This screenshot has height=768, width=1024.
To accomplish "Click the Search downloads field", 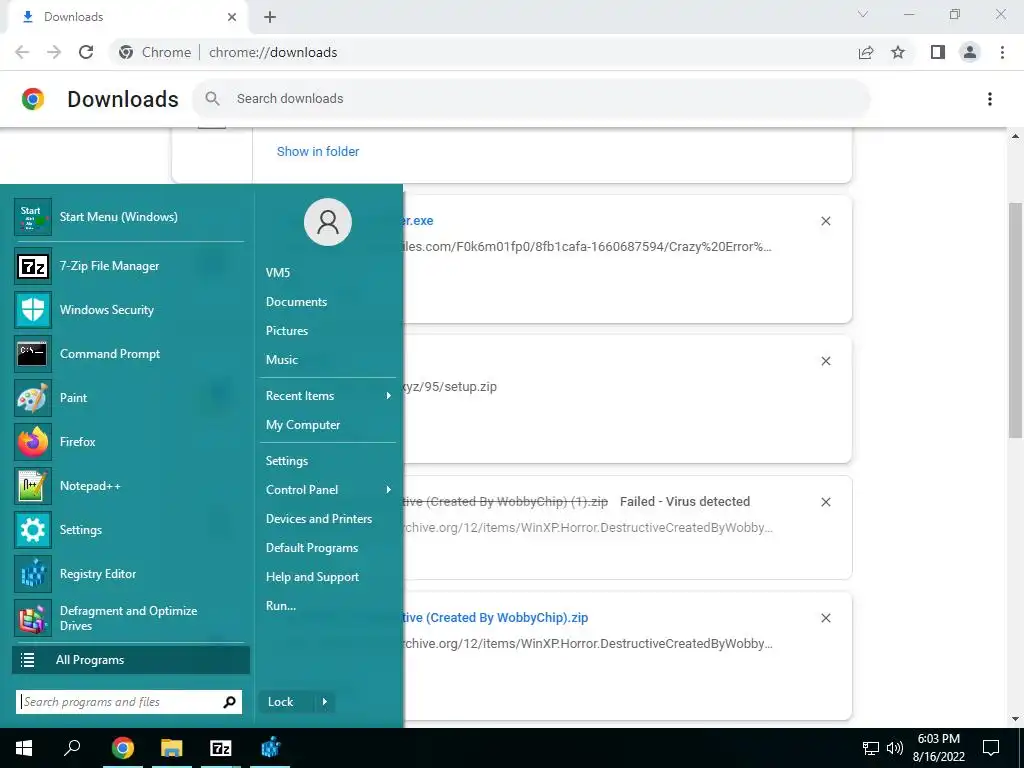I will click(531, 99).
